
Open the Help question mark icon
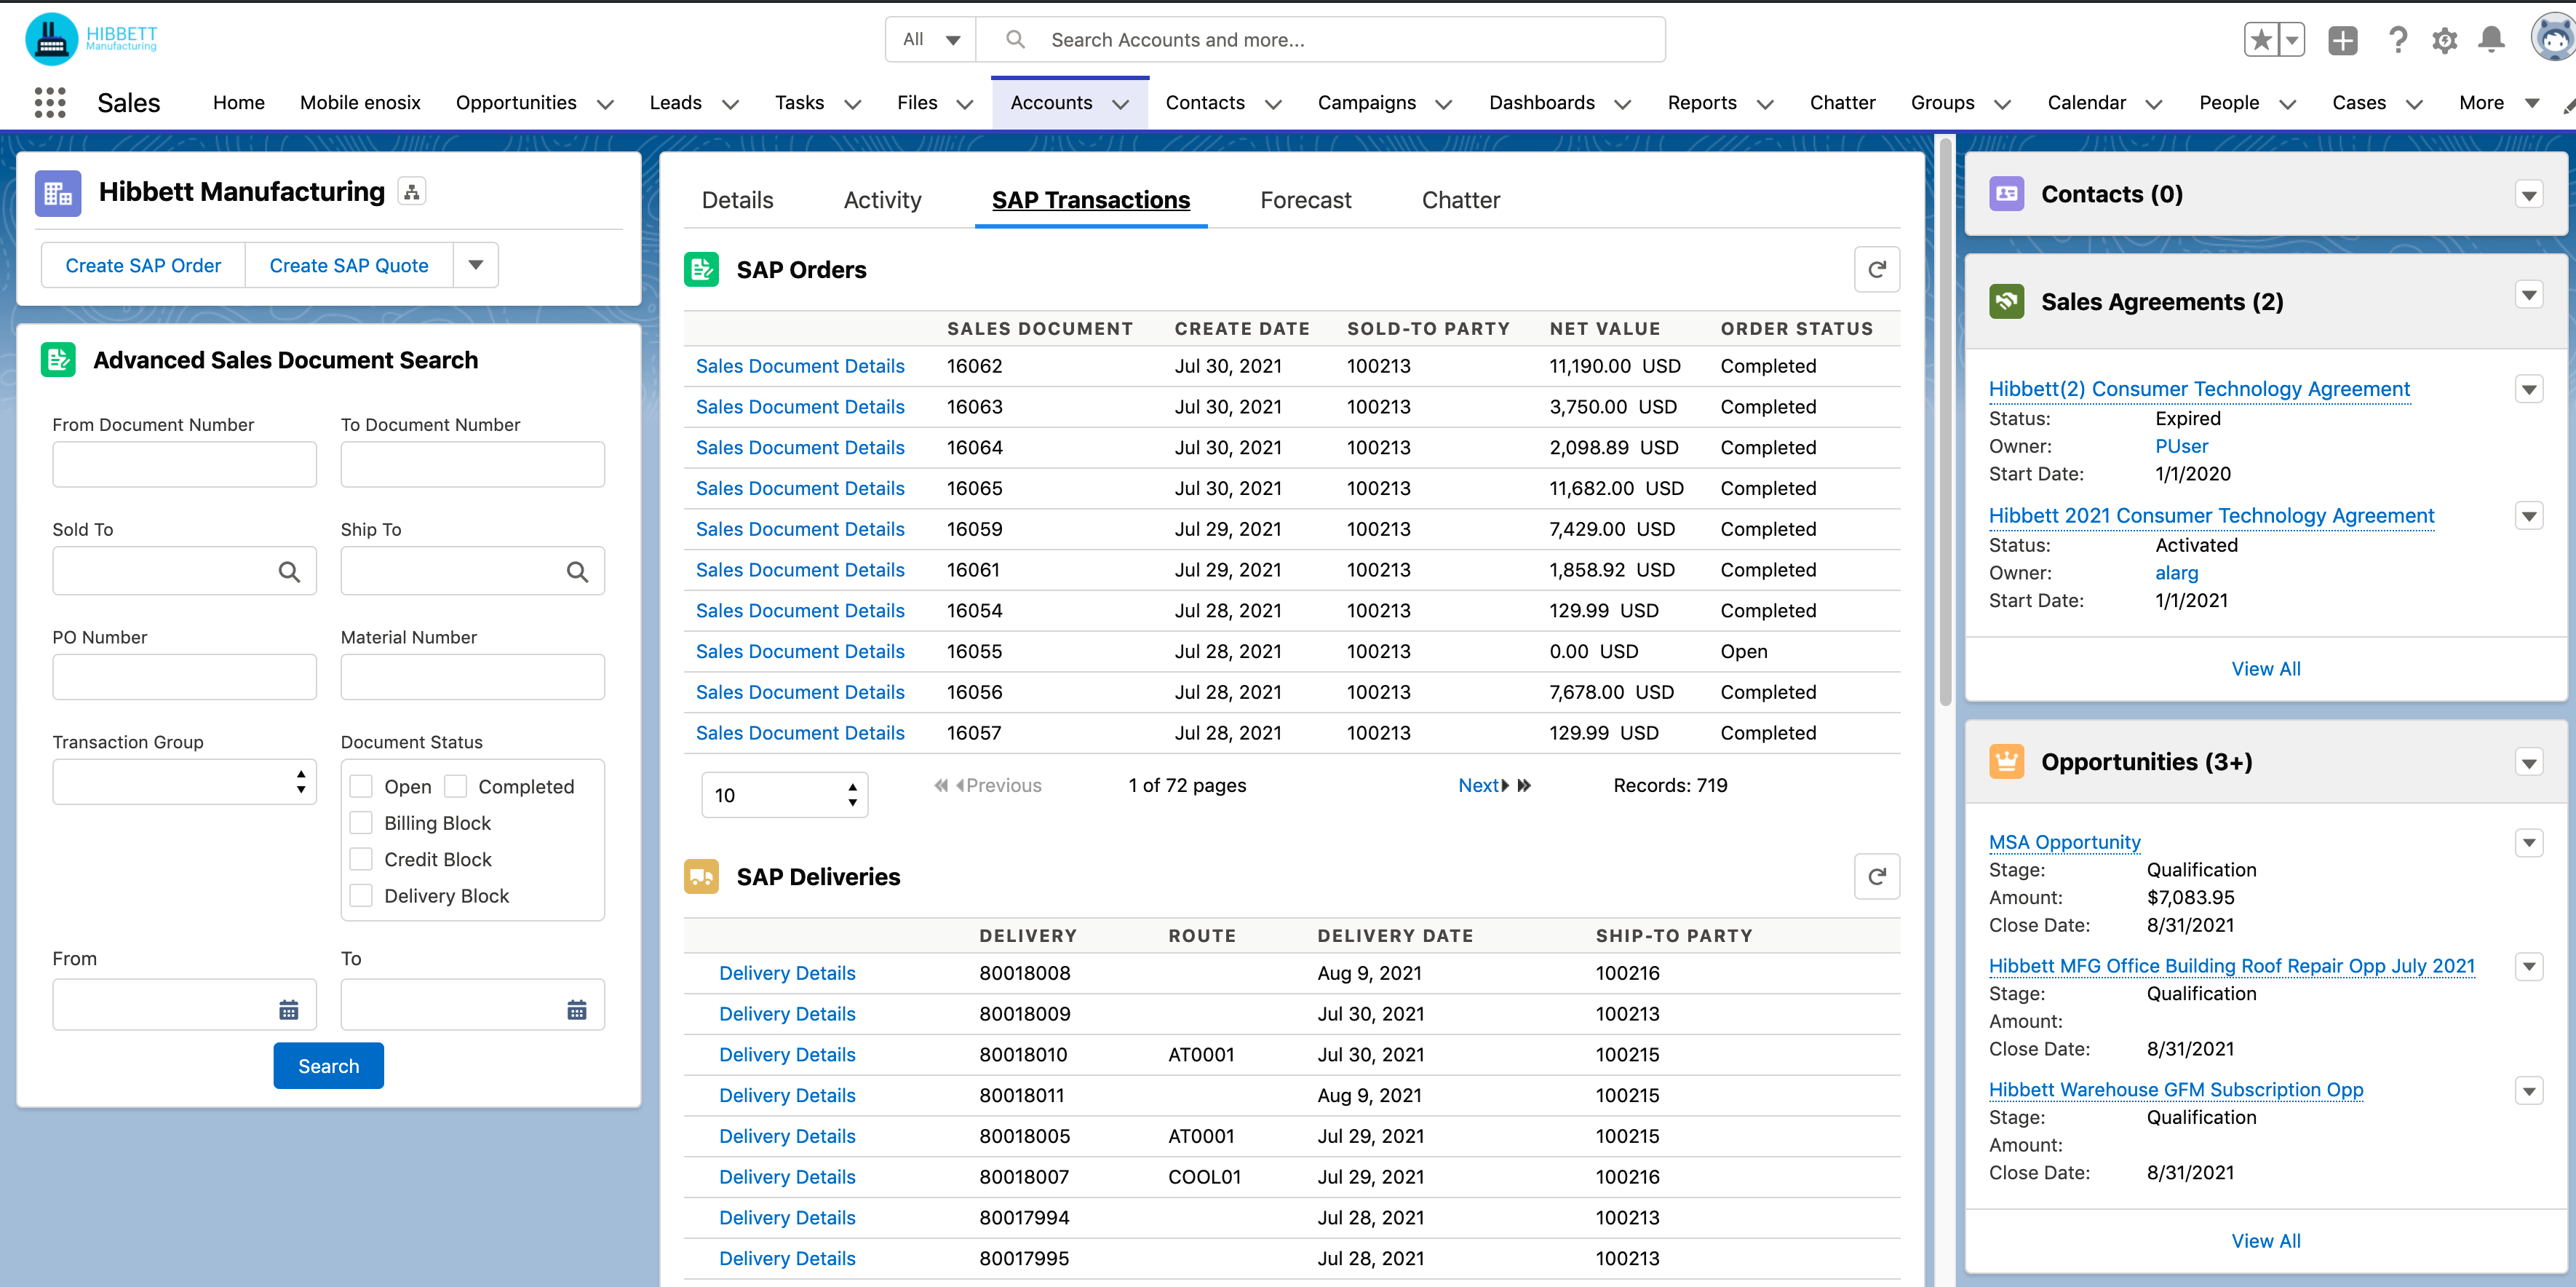pos(2397,40)
